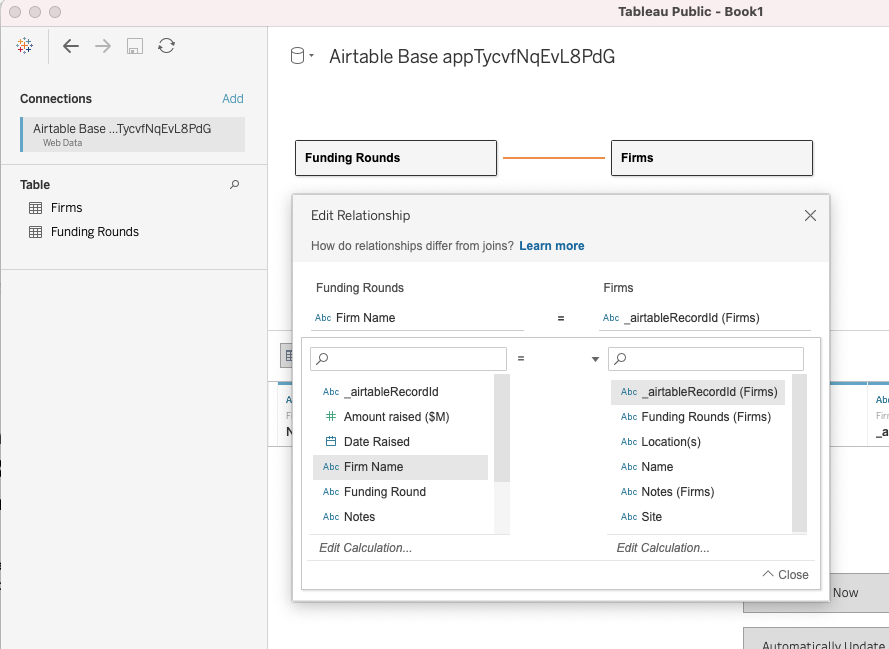The image size is (889, 649).
Task: Add a new connection
Action: click(232, 99)
